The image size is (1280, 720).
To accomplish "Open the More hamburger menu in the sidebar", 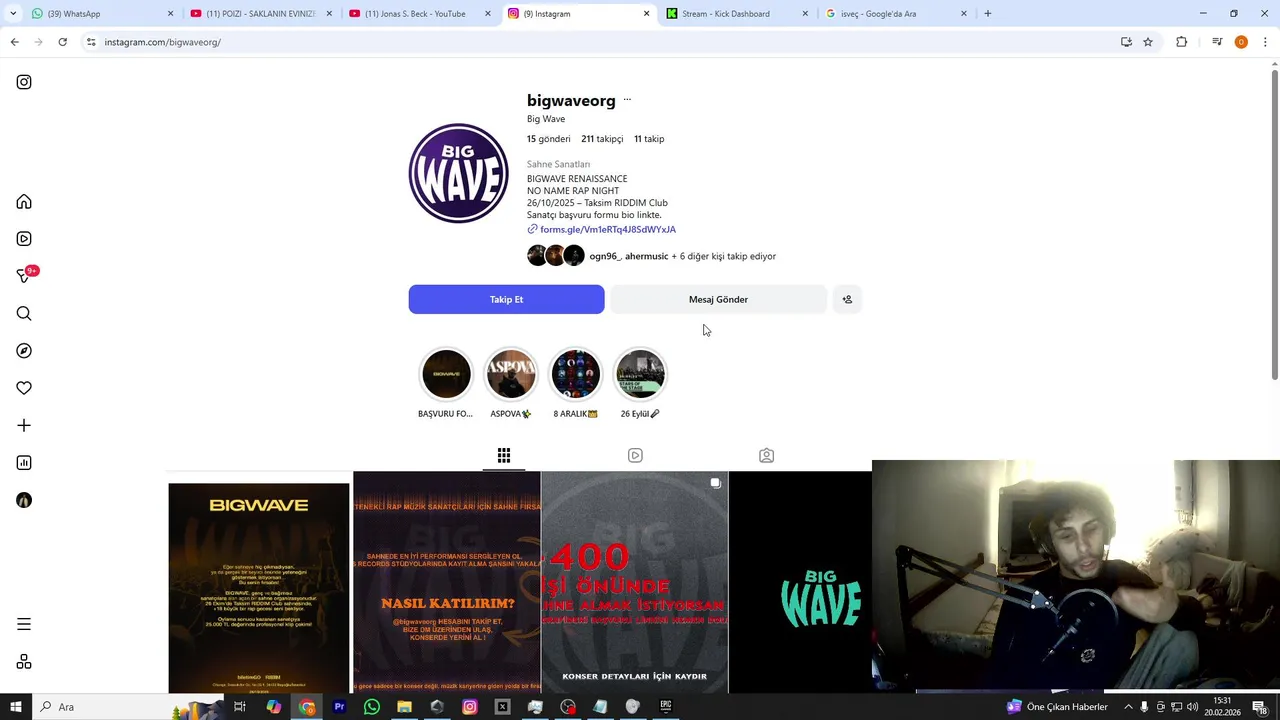I will [x=24, y=624].
